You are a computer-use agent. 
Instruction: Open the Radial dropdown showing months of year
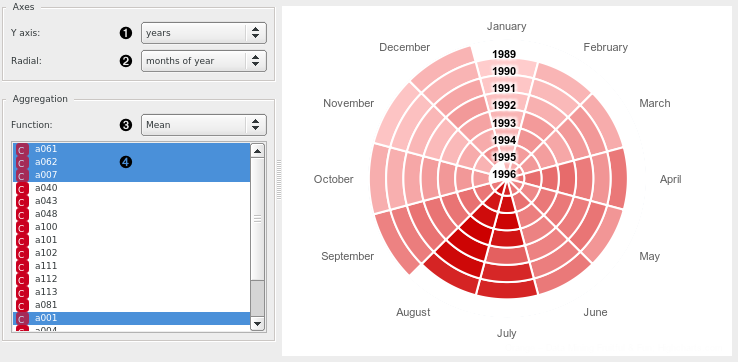click(x=204, y=61)
